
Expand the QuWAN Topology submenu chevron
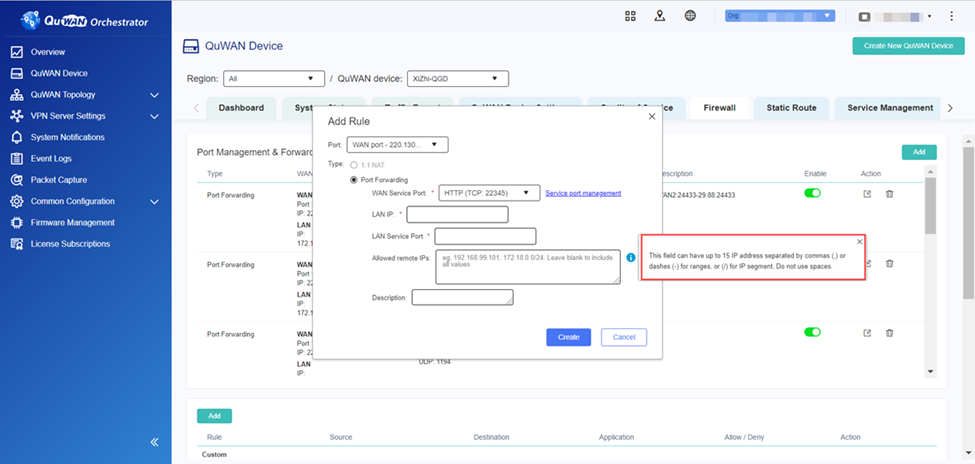(x=155, y=95)
